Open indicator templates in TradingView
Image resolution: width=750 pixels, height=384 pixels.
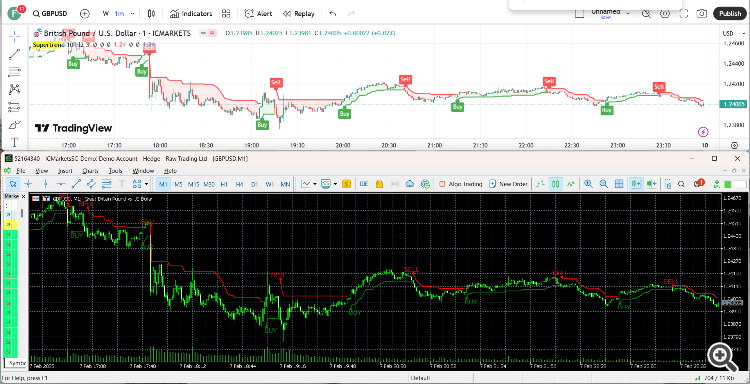(226, 13)
